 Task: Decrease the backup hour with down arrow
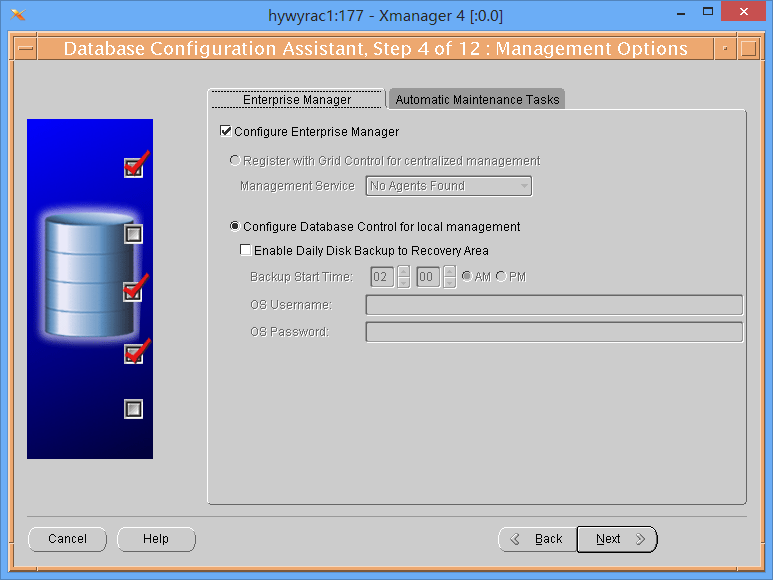403,282
